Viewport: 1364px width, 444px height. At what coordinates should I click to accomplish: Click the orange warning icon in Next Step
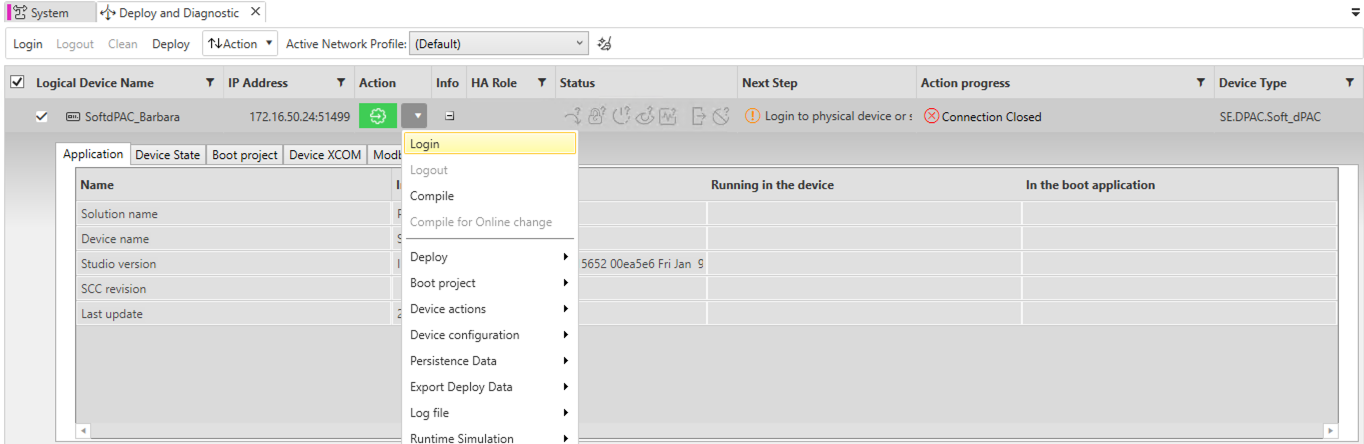(x=753, y=116)
